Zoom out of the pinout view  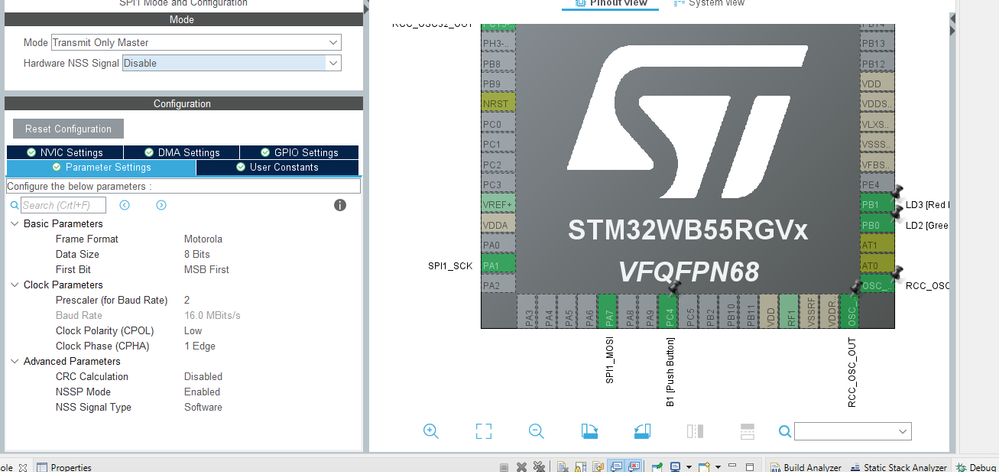pyautogui.click(x=536, y=431)
